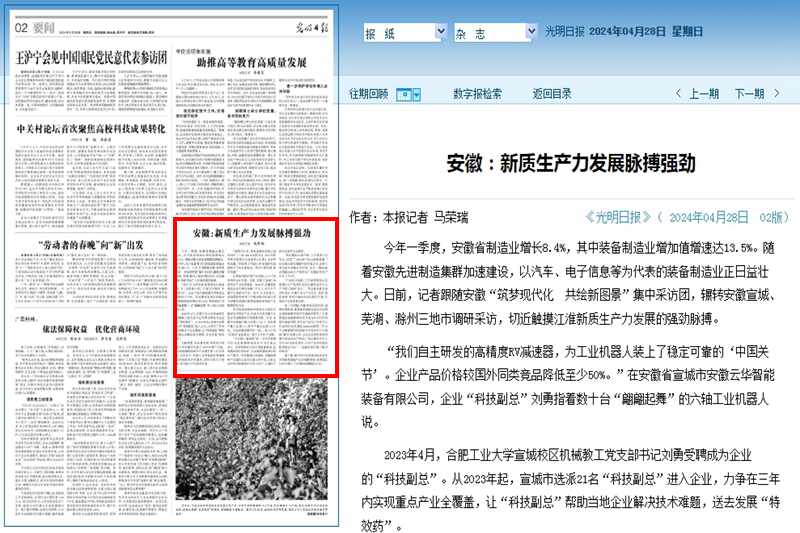The width and height of the screenshot is (800, 533).
Task: Open article 中关村论坛首次聚焦高校科技成果转化
Action: (90, 129)
